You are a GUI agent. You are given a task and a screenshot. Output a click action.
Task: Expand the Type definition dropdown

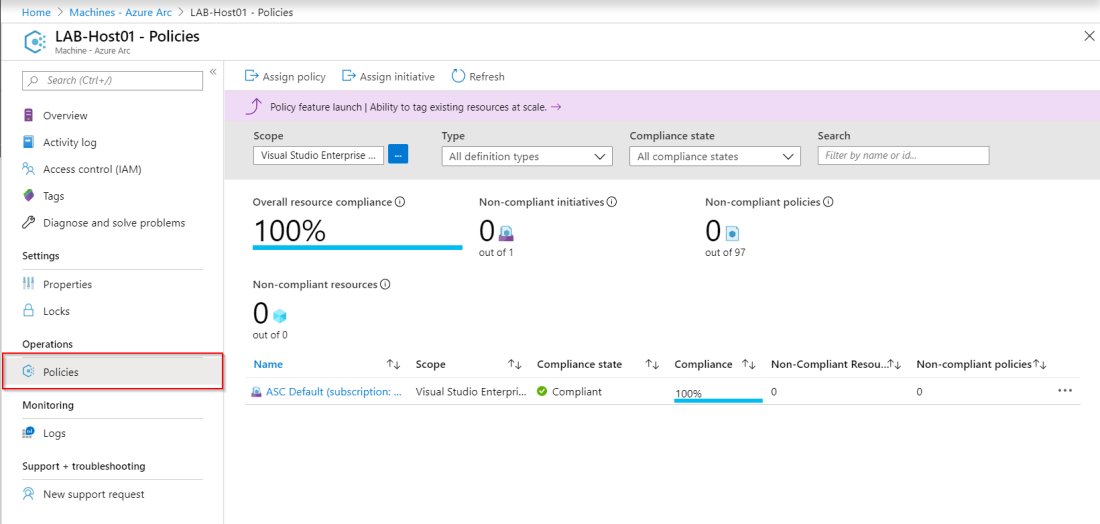point(527,156)
